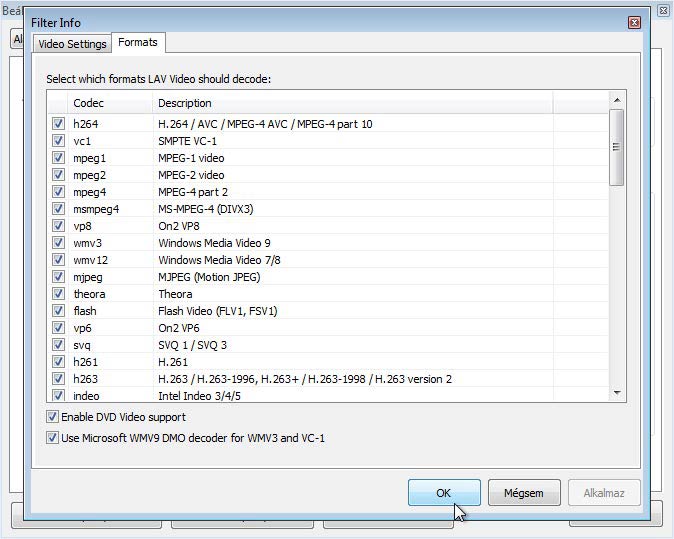
Task: Disable the h261 codec checkbox
Action: pyautogui.click(x=58, y=361)
